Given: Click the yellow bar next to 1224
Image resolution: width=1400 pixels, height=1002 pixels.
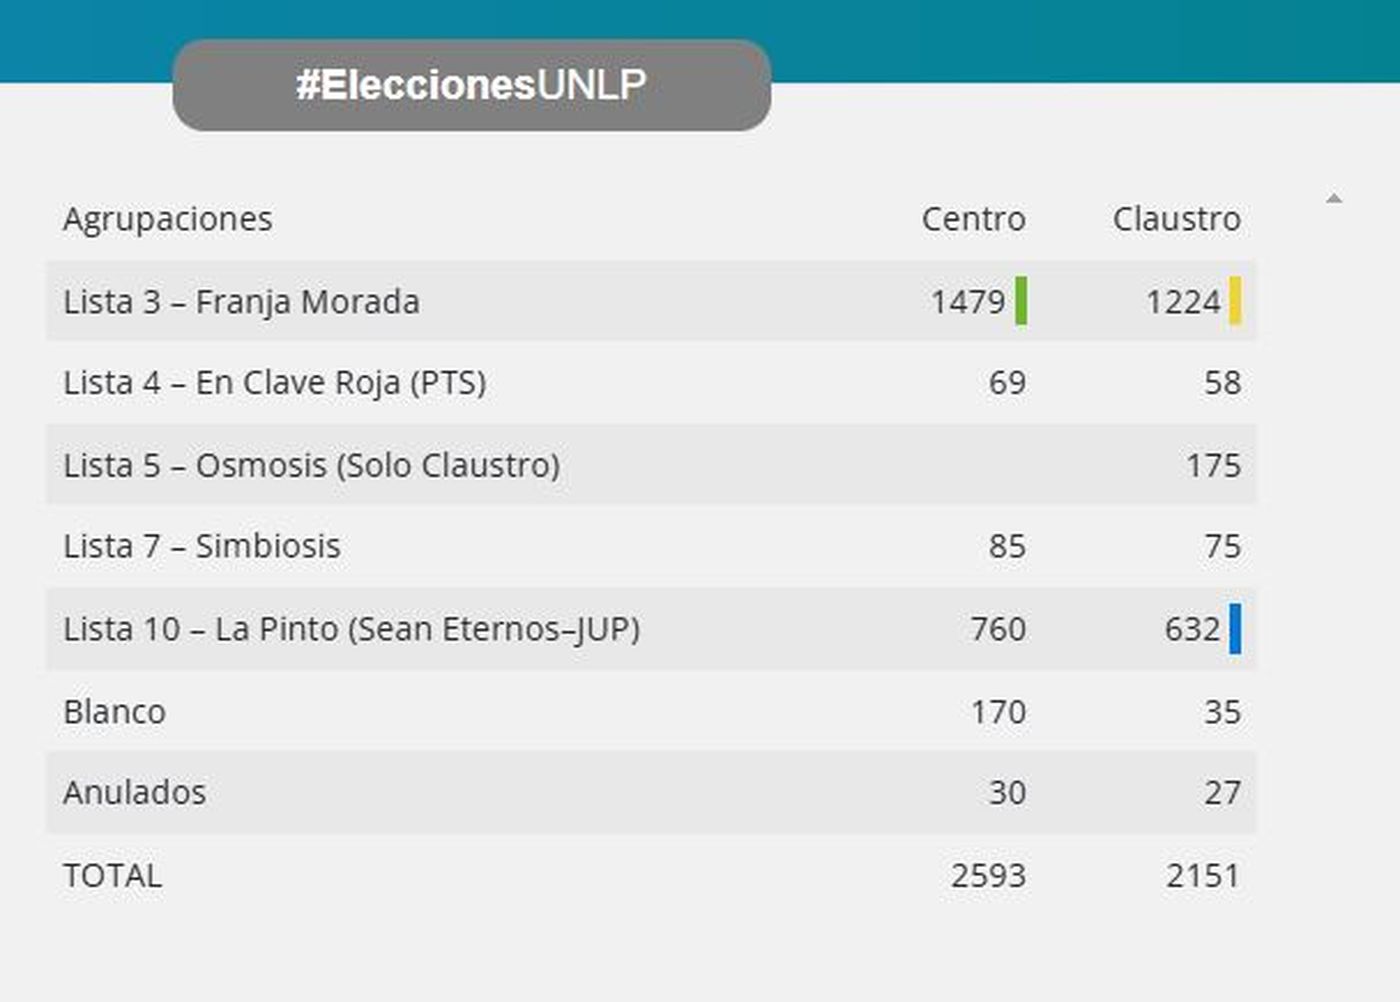Looking at the screenshot, I should [1236, 301].
